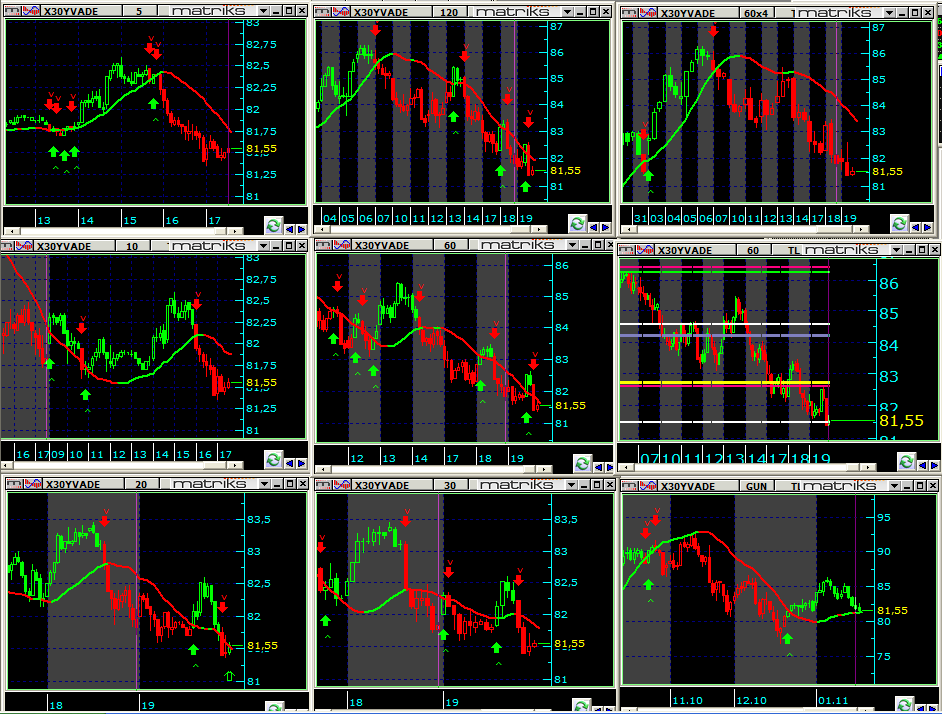Click the 81,55 price label in 30-period chart
This screenshot has width=942, height=714.
click(568, 644)
